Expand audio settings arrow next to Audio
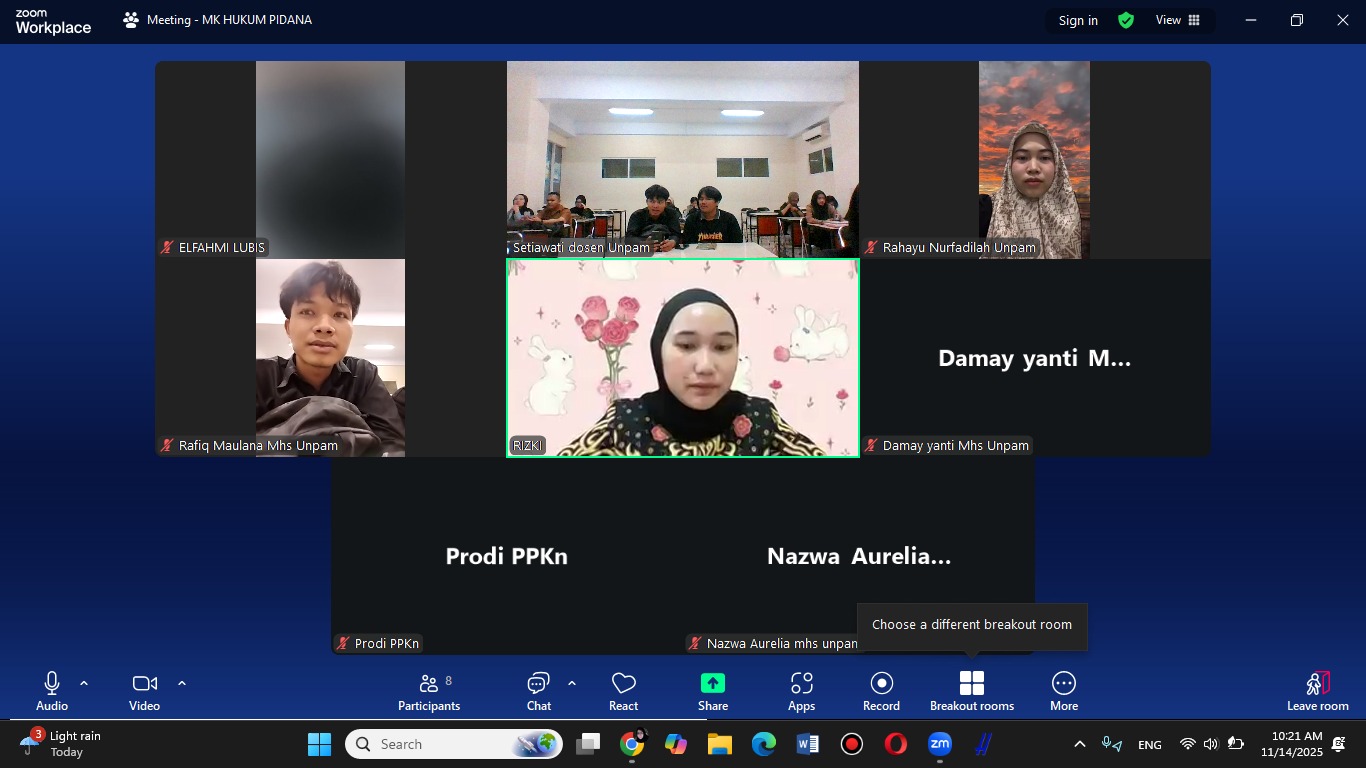Viewport: 1366px width, 768px height. pos(84,684)
